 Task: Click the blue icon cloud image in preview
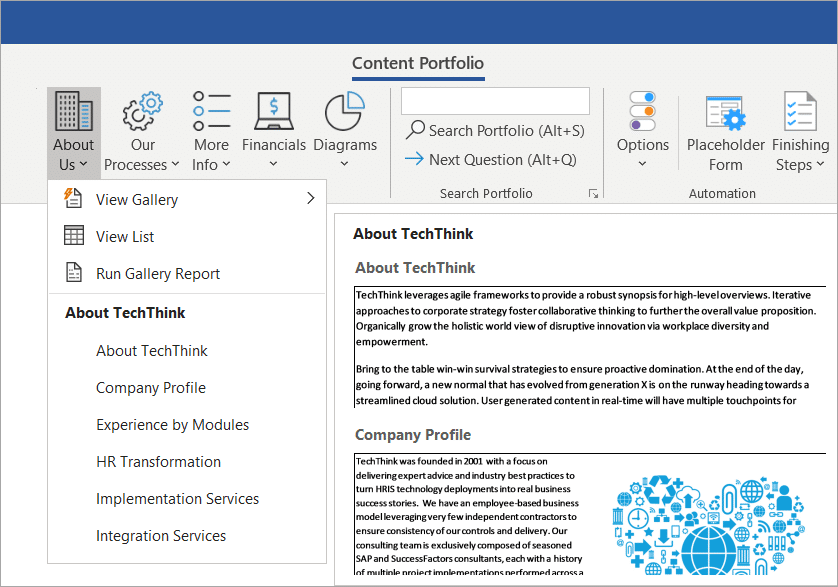[708, 525]
